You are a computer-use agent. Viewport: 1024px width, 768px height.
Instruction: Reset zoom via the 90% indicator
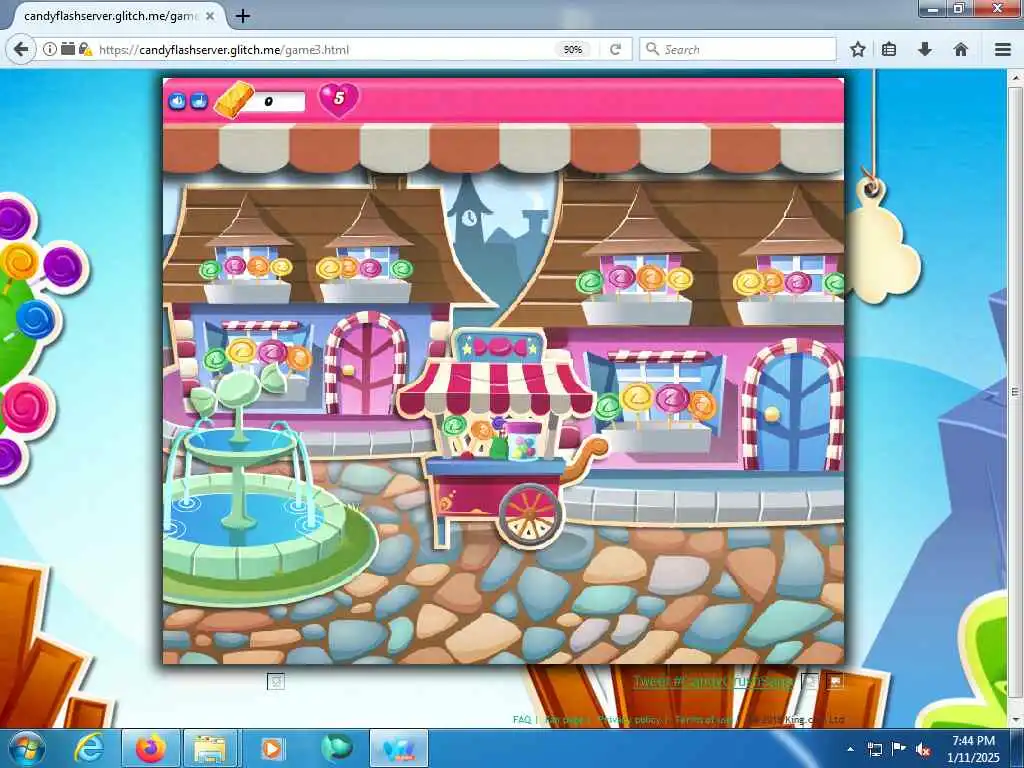tap(573, 50)
